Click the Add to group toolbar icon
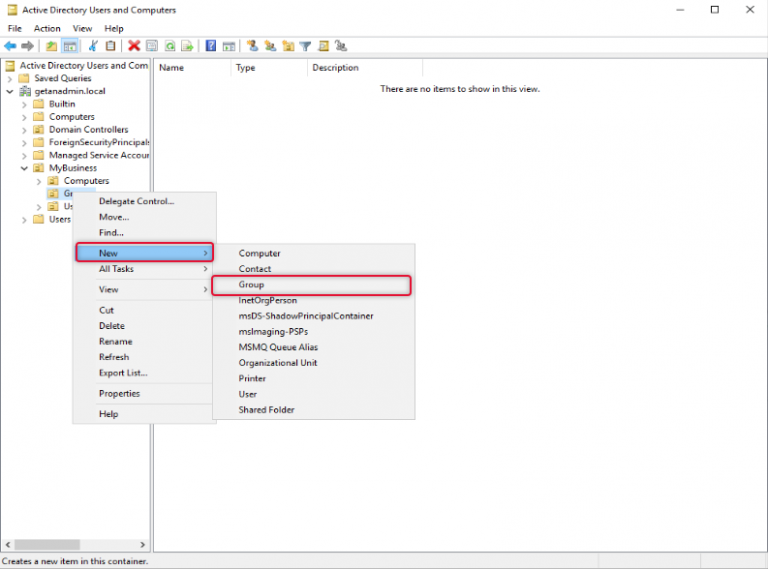The image size is (768, 569). tap(341, 46)
